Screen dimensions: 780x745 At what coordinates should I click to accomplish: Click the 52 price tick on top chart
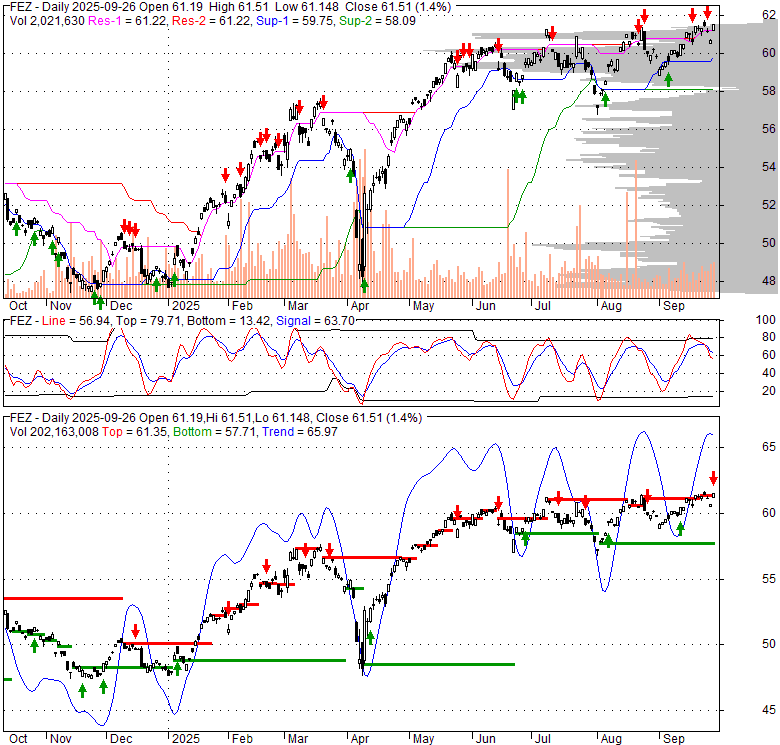pos(769,205)
